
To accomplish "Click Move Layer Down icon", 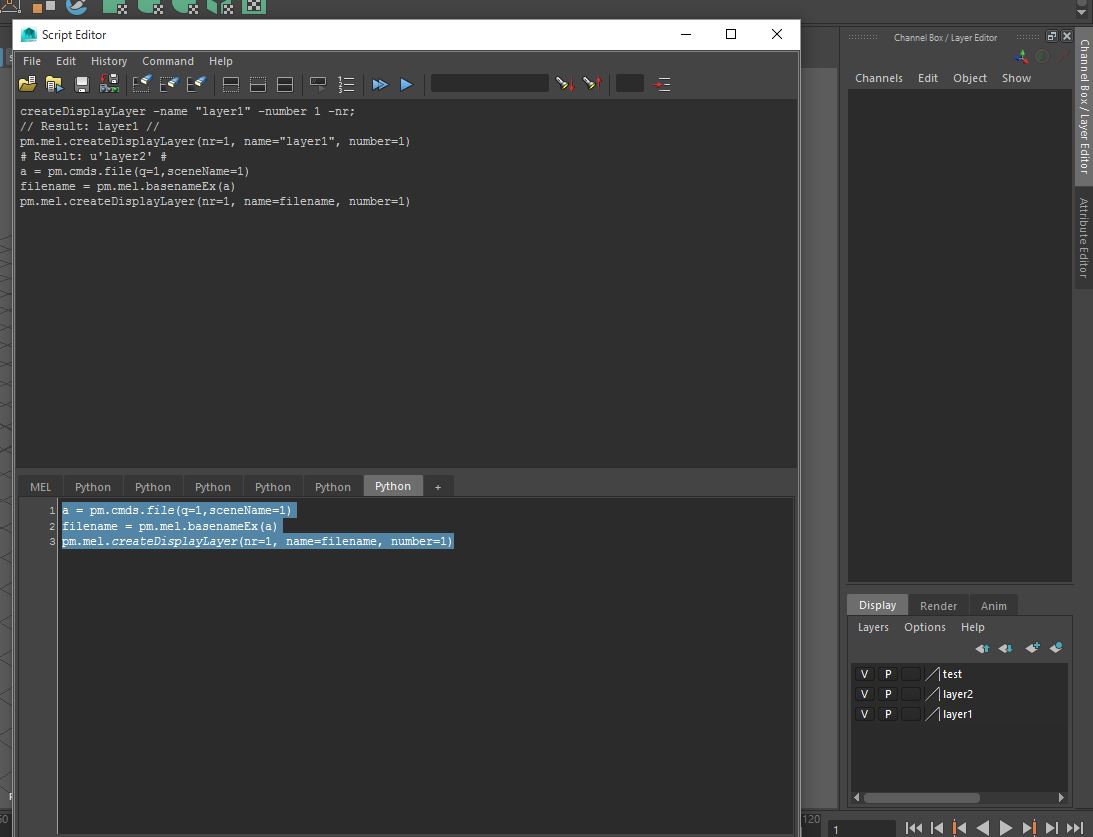I will point(1005,648).
